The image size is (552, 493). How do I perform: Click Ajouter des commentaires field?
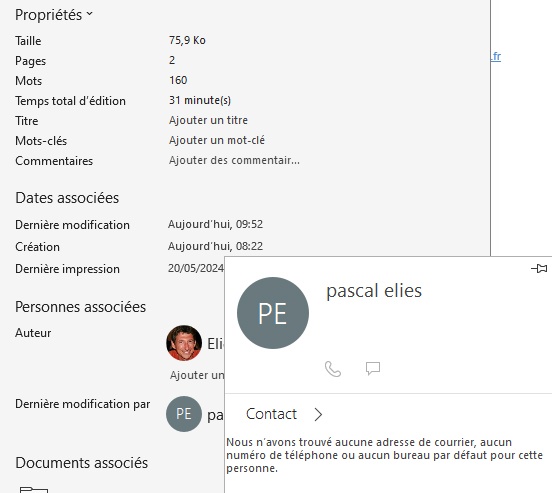tap(234, 160)
